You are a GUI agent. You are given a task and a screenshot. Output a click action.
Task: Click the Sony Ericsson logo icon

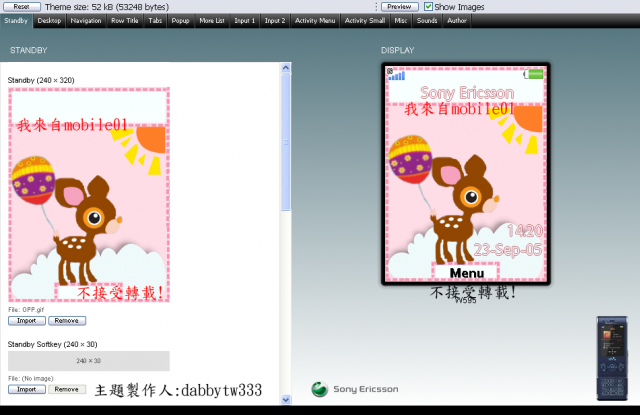[x=320, y=389]
